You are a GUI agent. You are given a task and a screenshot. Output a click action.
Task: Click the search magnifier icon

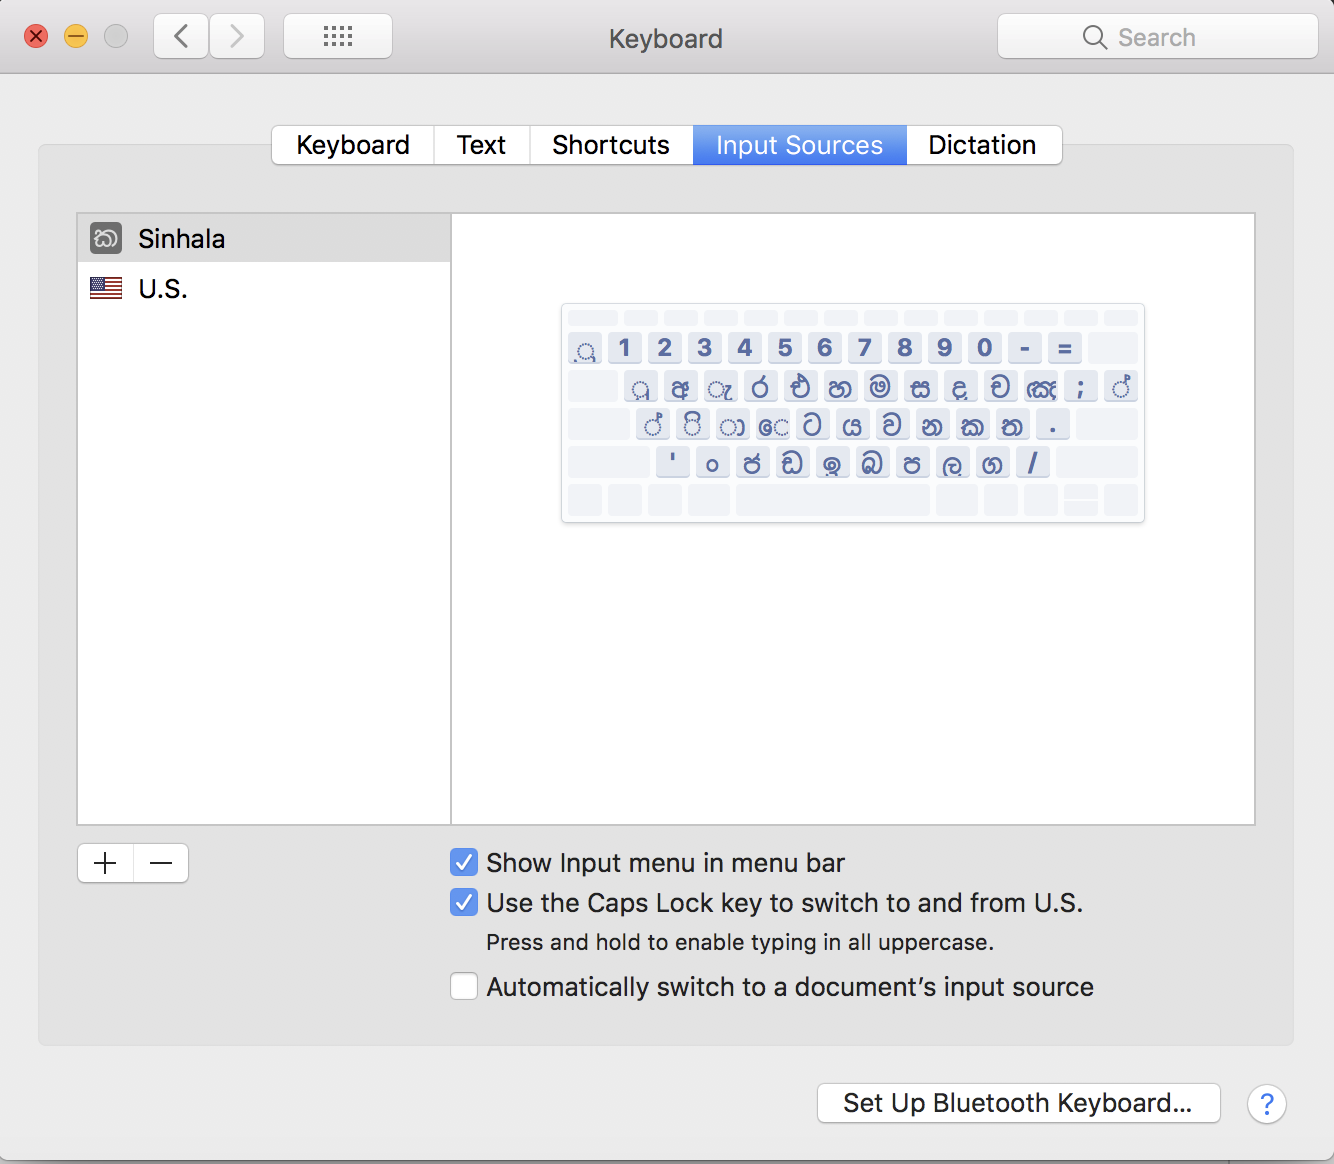coord(1094,37)
